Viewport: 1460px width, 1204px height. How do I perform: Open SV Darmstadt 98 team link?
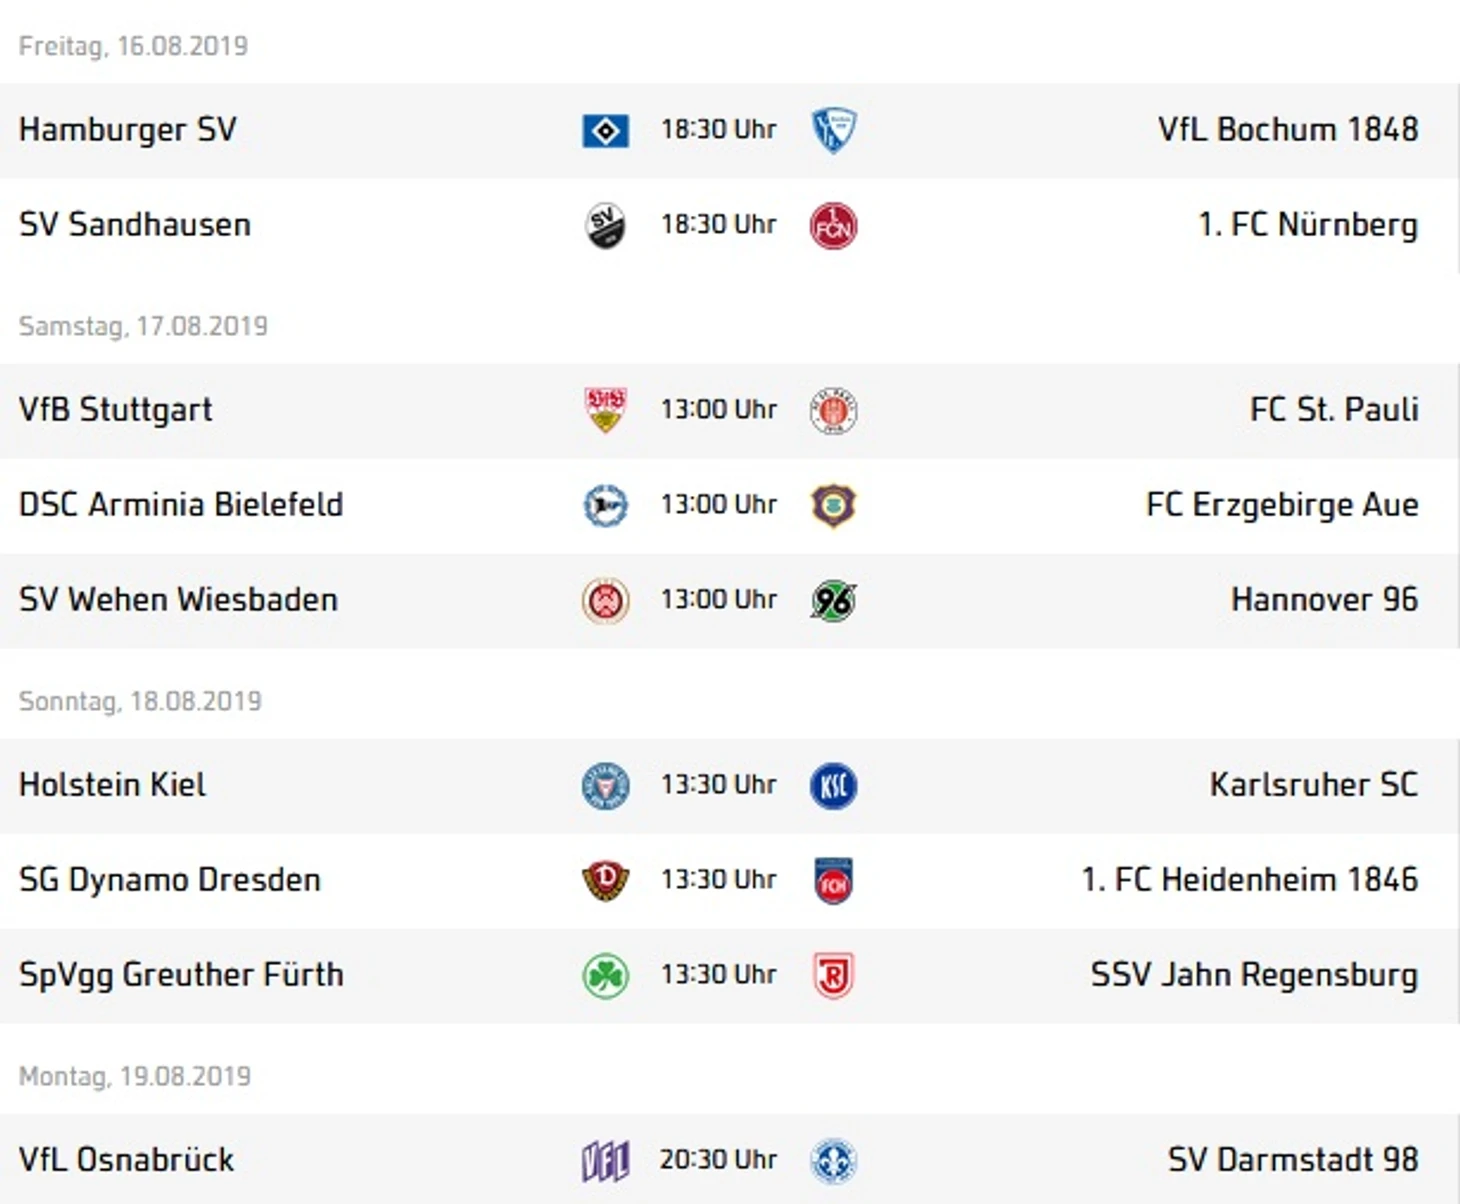click(x=1293, y=1160)
